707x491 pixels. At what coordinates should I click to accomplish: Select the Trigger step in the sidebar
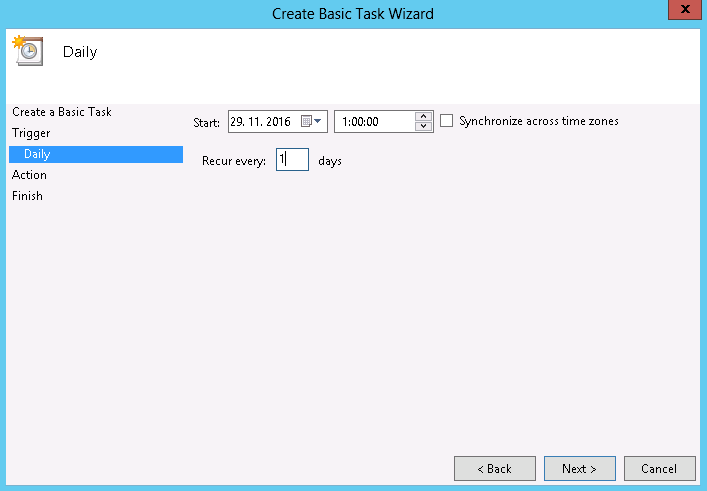[31, 133]
